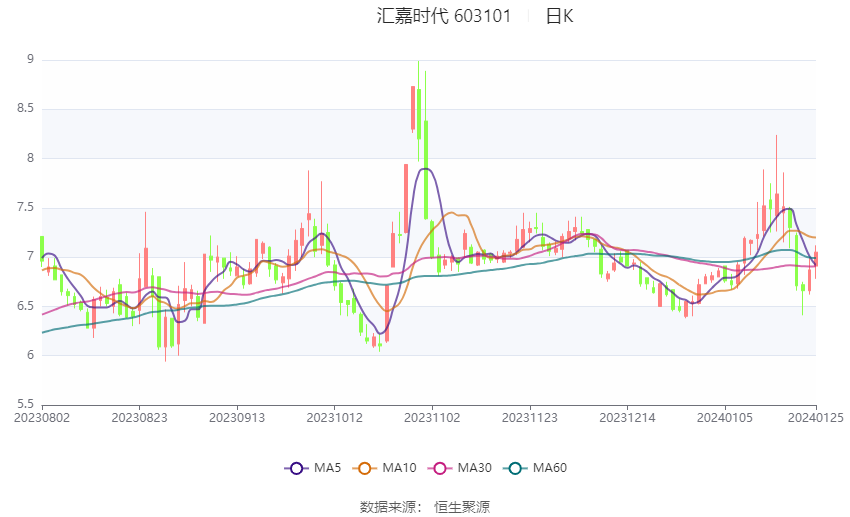
Task: Click y-axis value 9
Action: click(x=30, y=59)
